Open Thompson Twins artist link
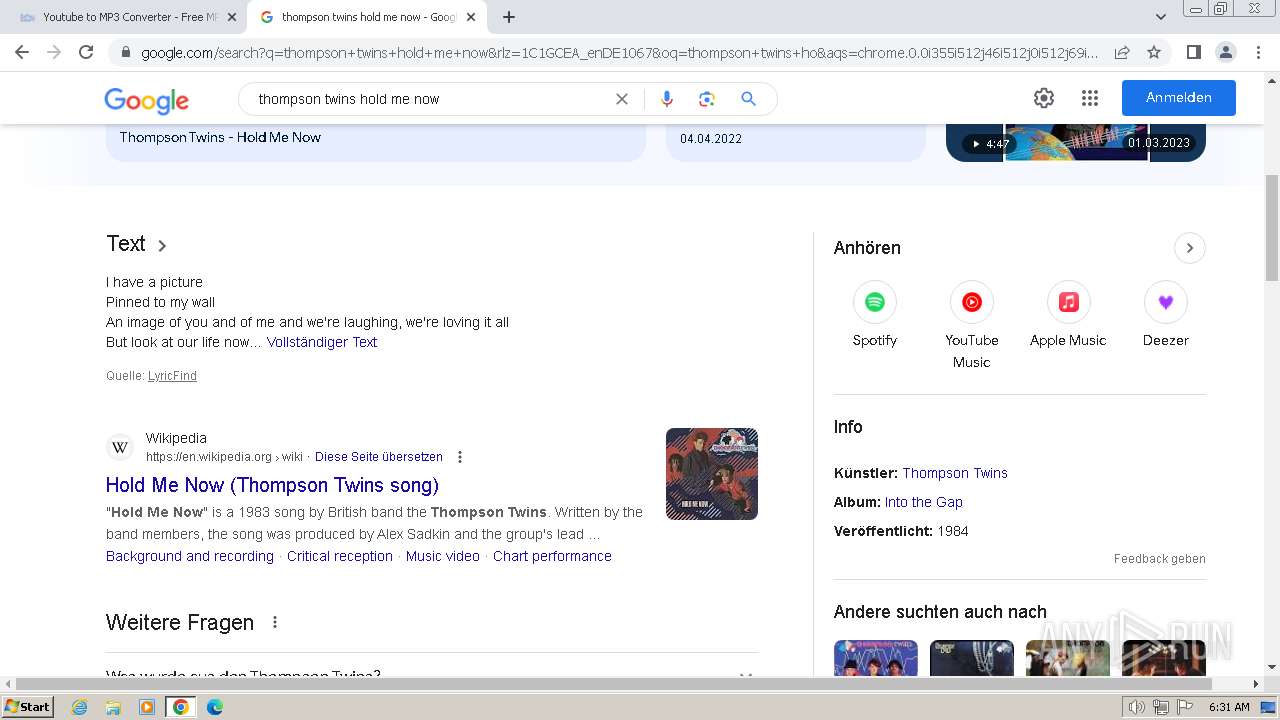The width and height of the screenshot is (1280, 720). (x=955, y=473)
